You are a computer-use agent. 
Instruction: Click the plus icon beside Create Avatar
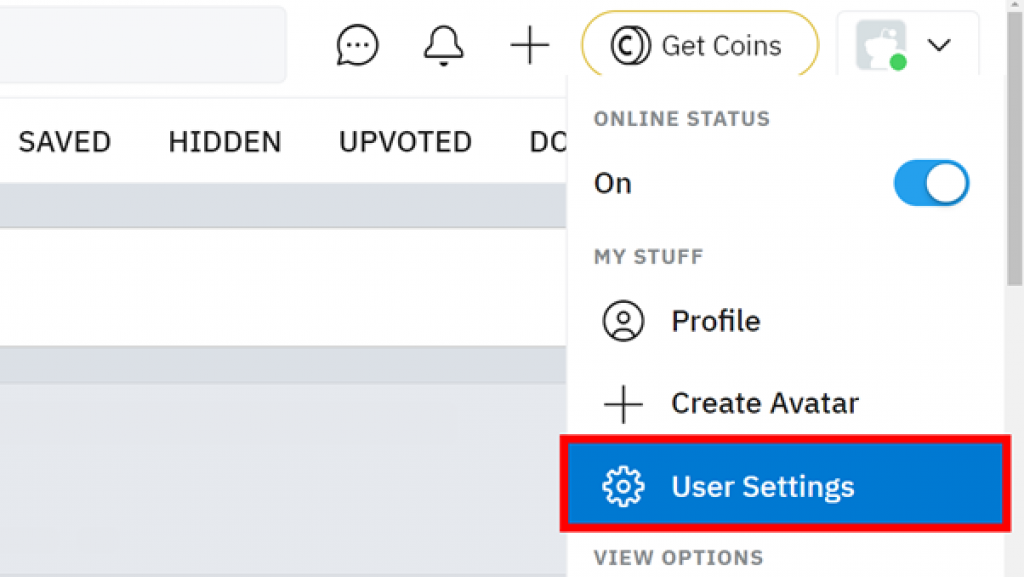point(623,404)
